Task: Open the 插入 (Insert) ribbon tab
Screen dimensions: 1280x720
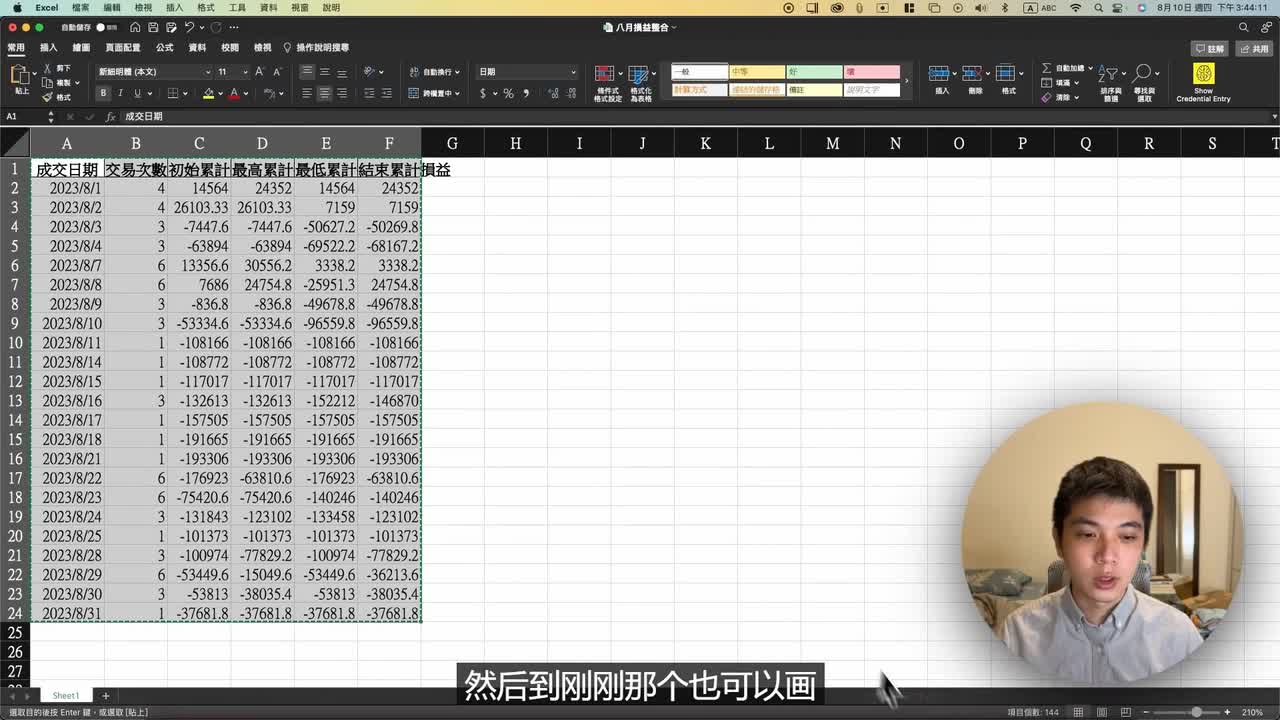Action: (x=48, y=47)
